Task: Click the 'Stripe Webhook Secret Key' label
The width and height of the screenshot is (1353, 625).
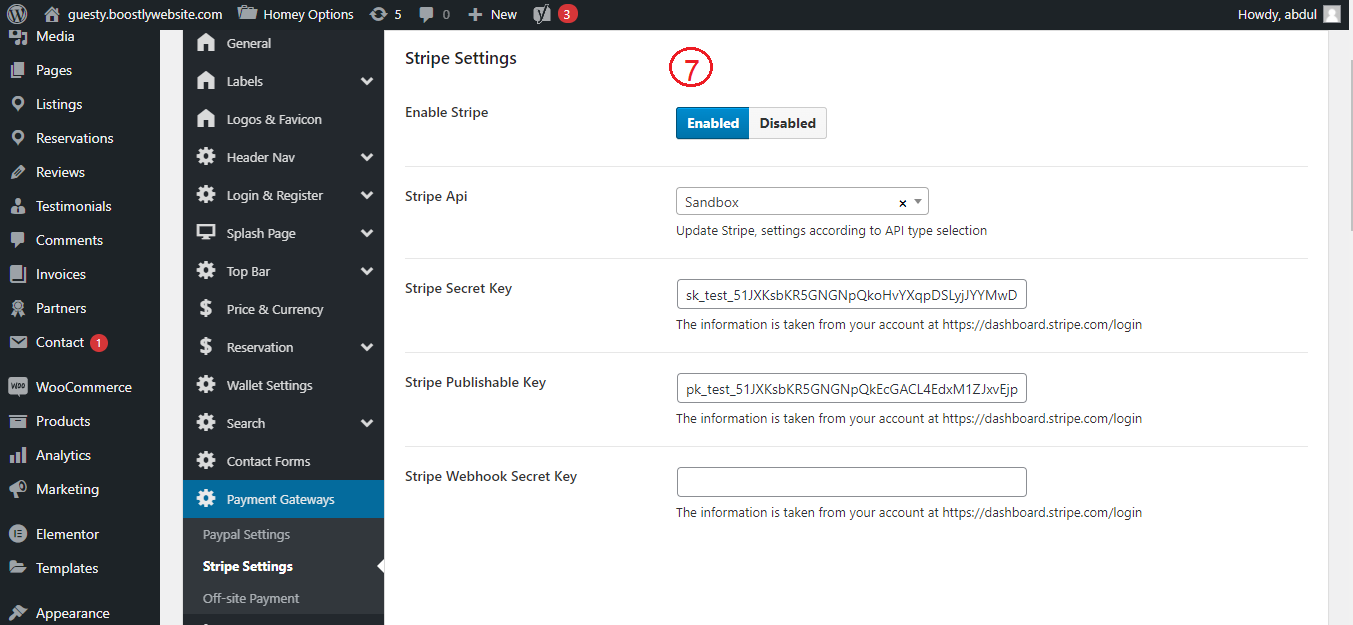Action: [491, 476]
